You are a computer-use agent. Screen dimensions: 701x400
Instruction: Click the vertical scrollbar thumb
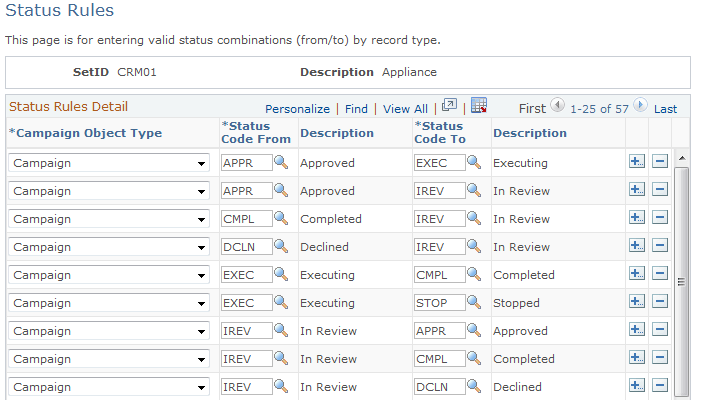click(x=681, y=282)
